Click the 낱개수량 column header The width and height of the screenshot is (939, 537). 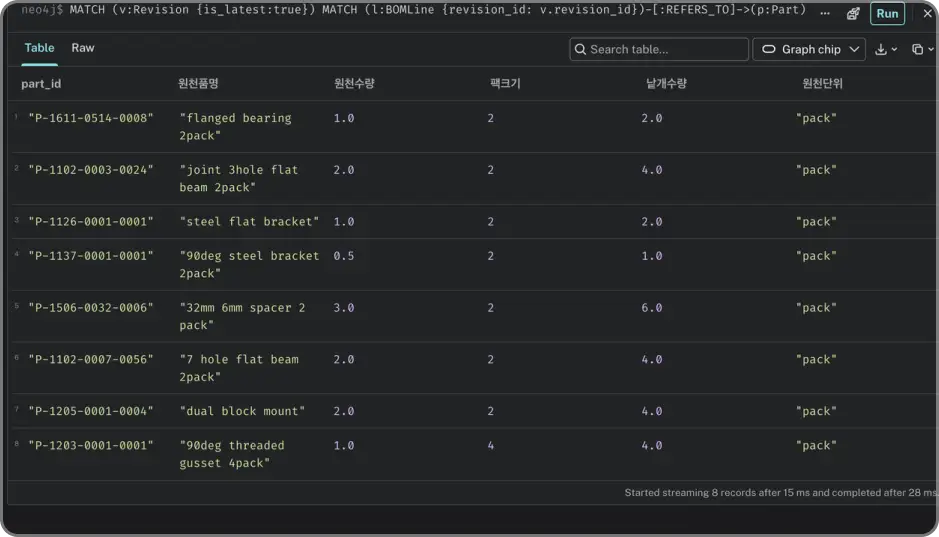(667, 84)
